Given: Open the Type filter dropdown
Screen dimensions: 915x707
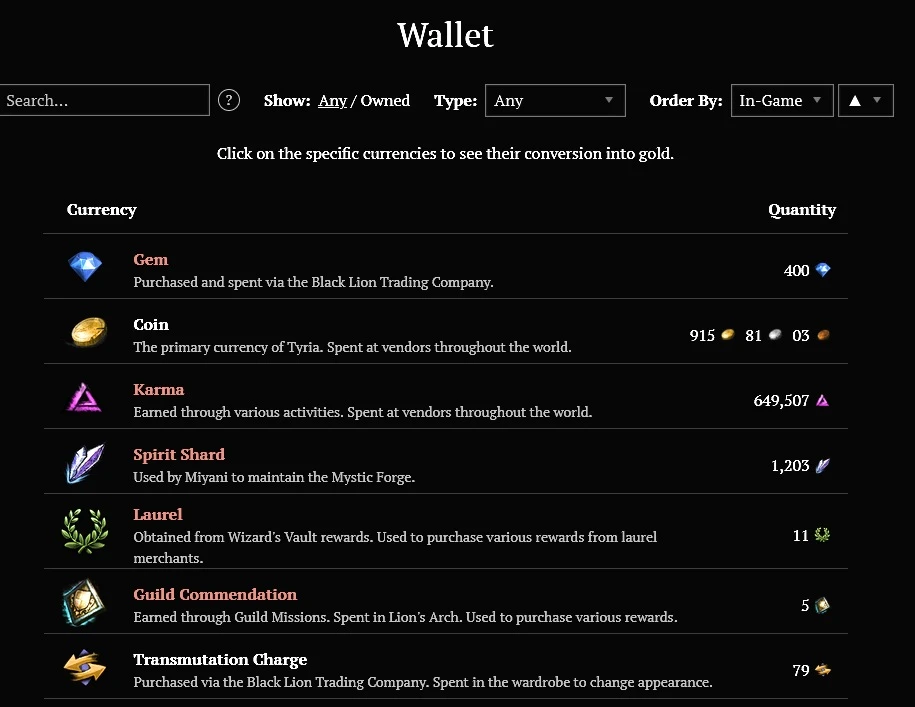Looking at the screenshot, I should [555, 100].
